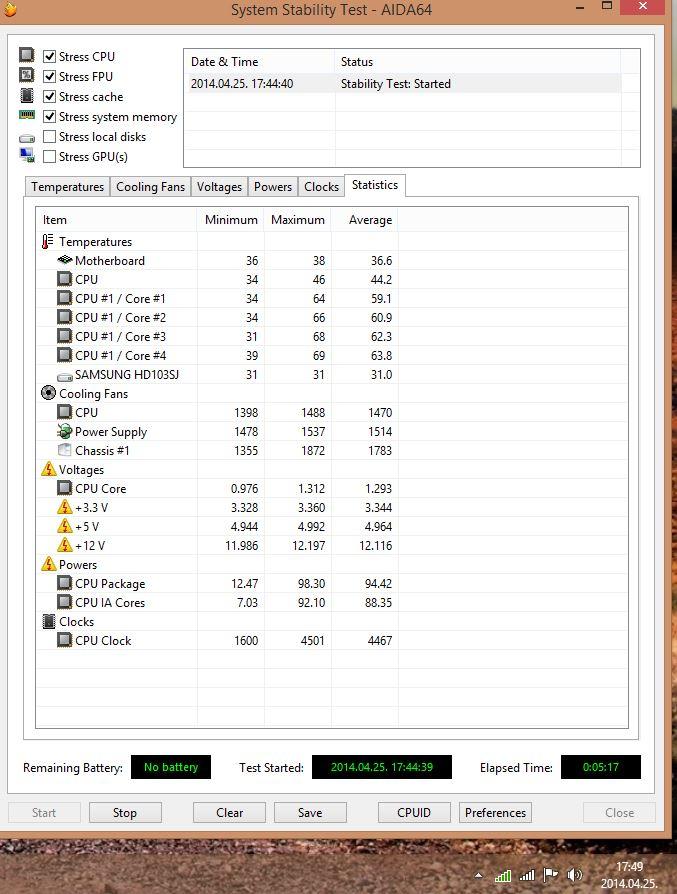
Task: Click the CPU chip icon beside Stress CPU
Action: point(26,55)
